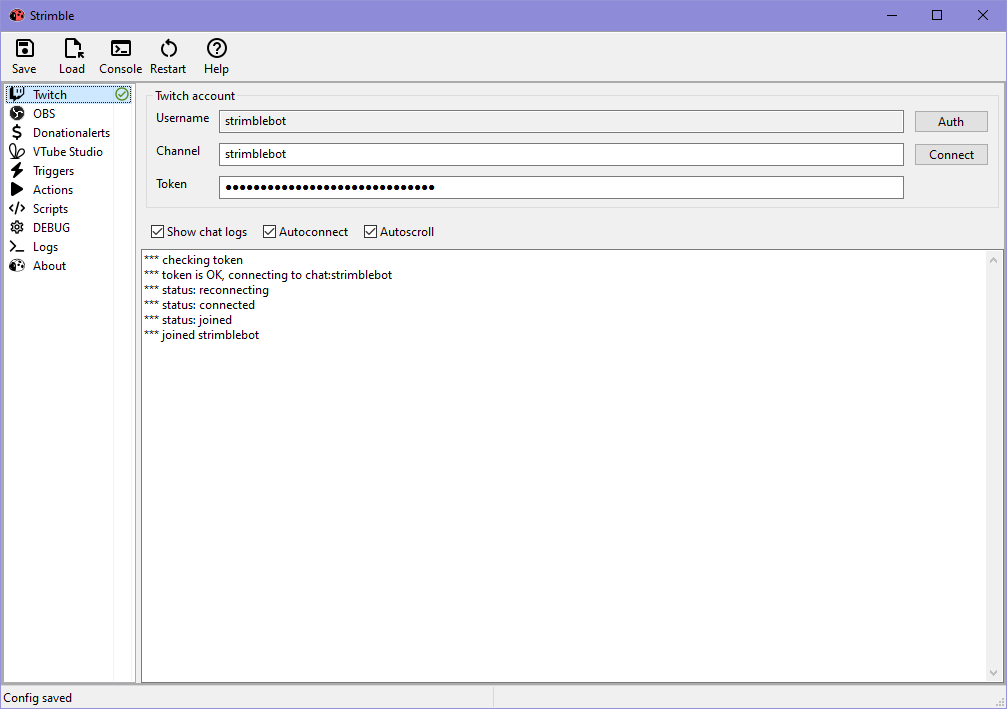Image resolution: width=1007 pixels, height=709 pixels.
Task: Click the Load file icon
Action: tap(73, 49)
